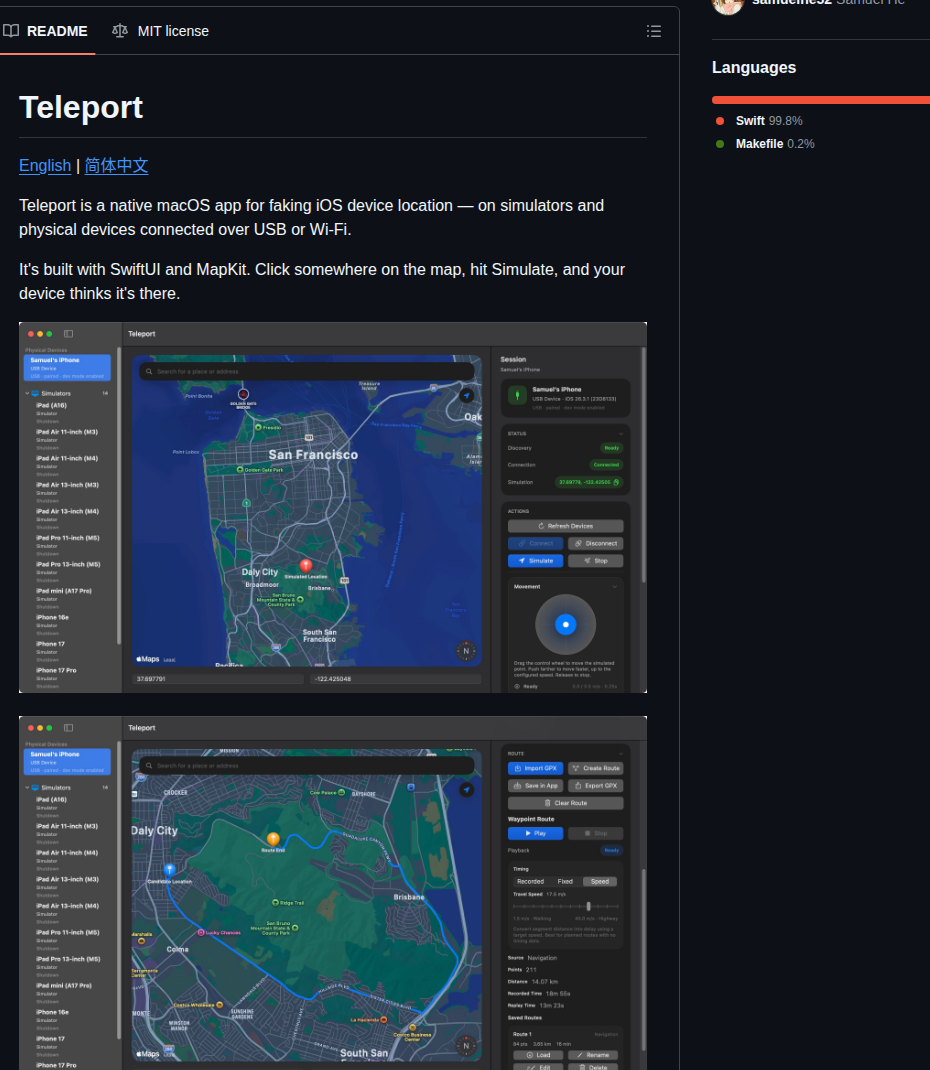This screenshot has height=1070, width=930.
Task: Click the Delete button for Route 1
Action: point(593,1067)
